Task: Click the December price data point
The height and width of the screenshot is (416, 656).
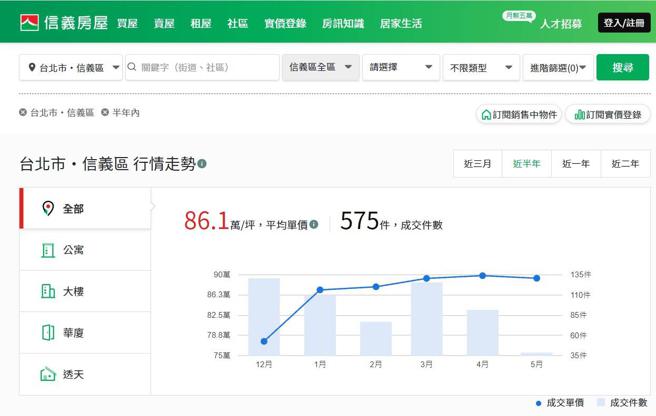Action: click(x=264, y=342)
